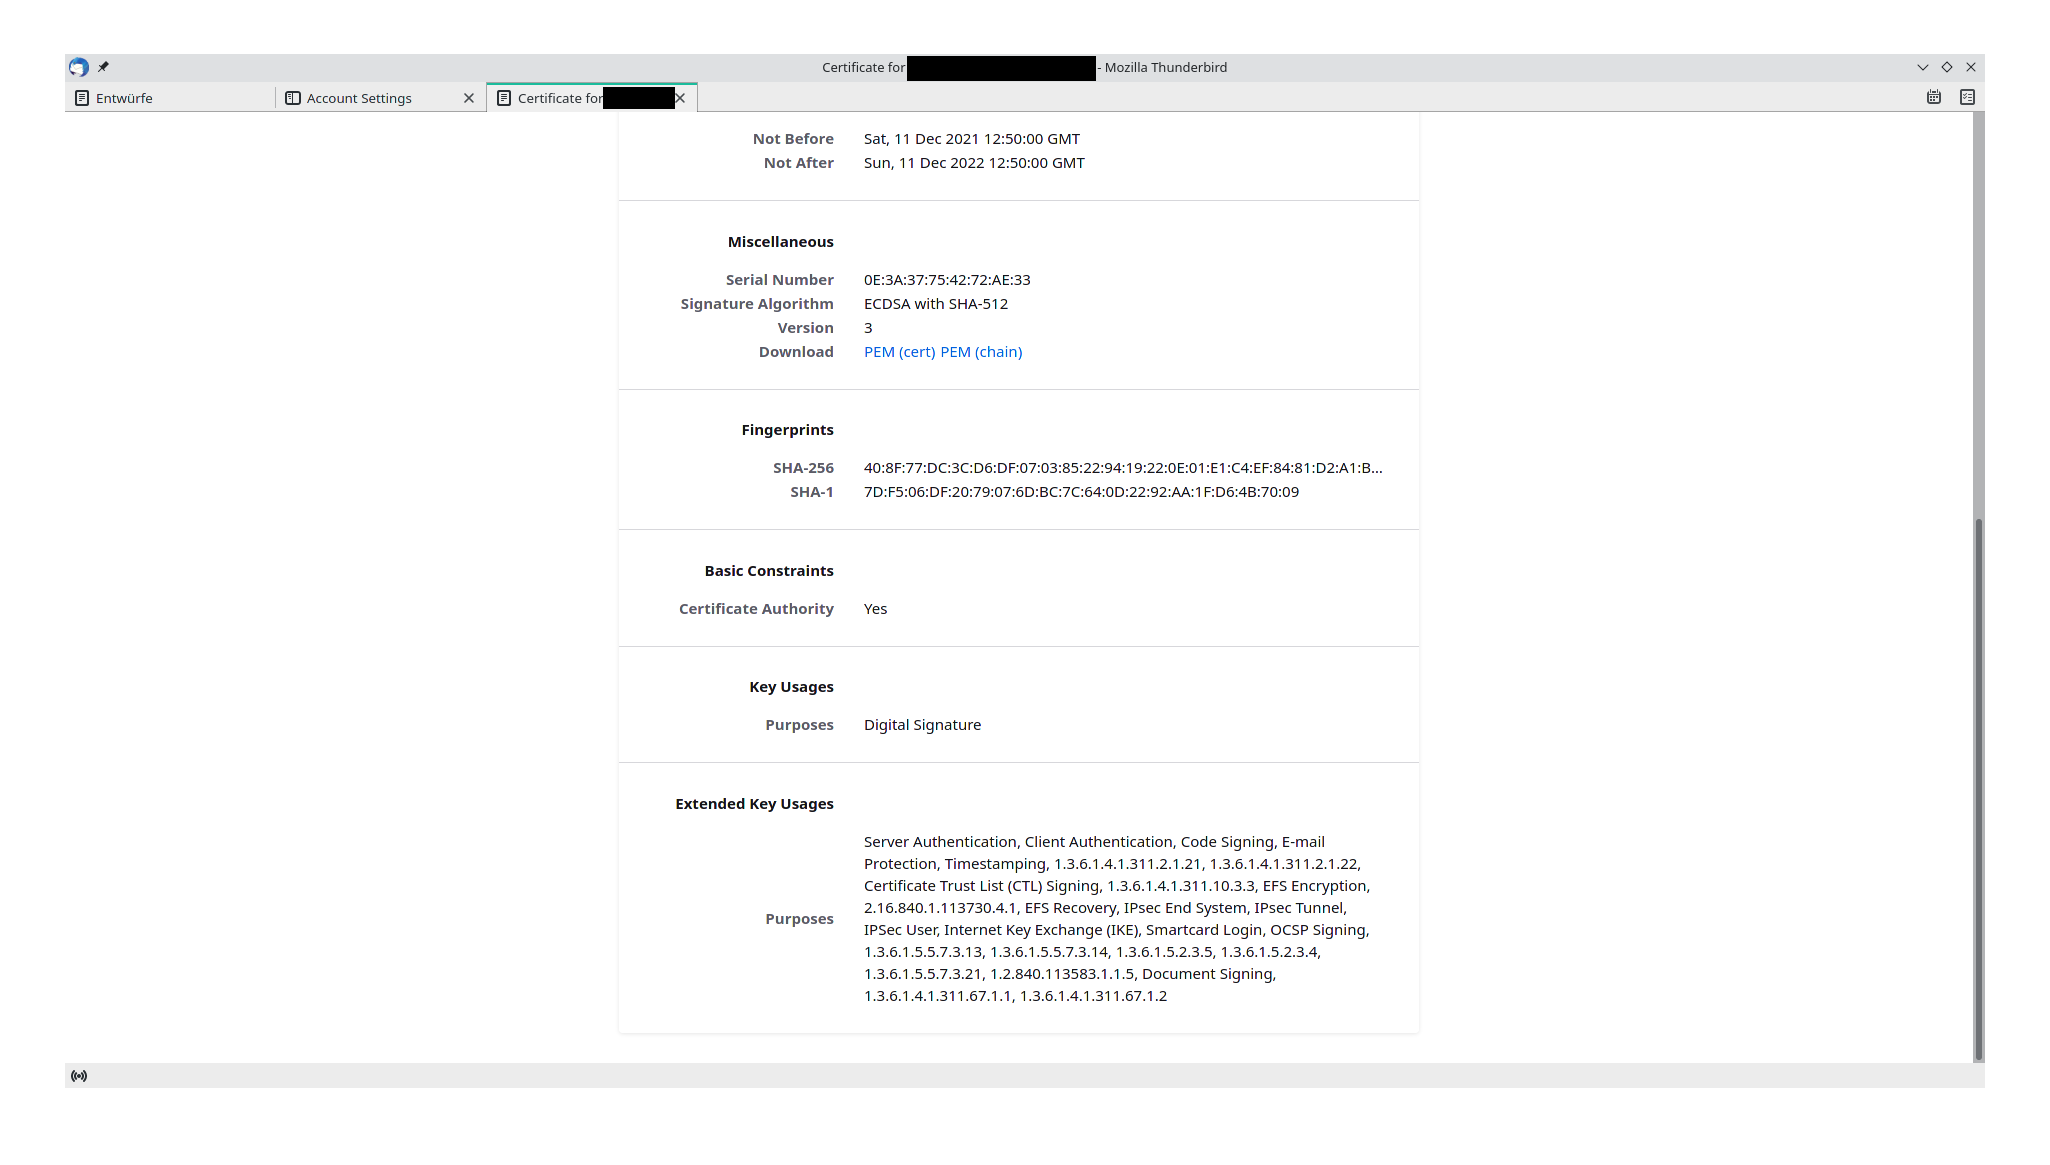Open the Calendar tab icon
Screen dimensions: 2050x1165
point(1934,97)
